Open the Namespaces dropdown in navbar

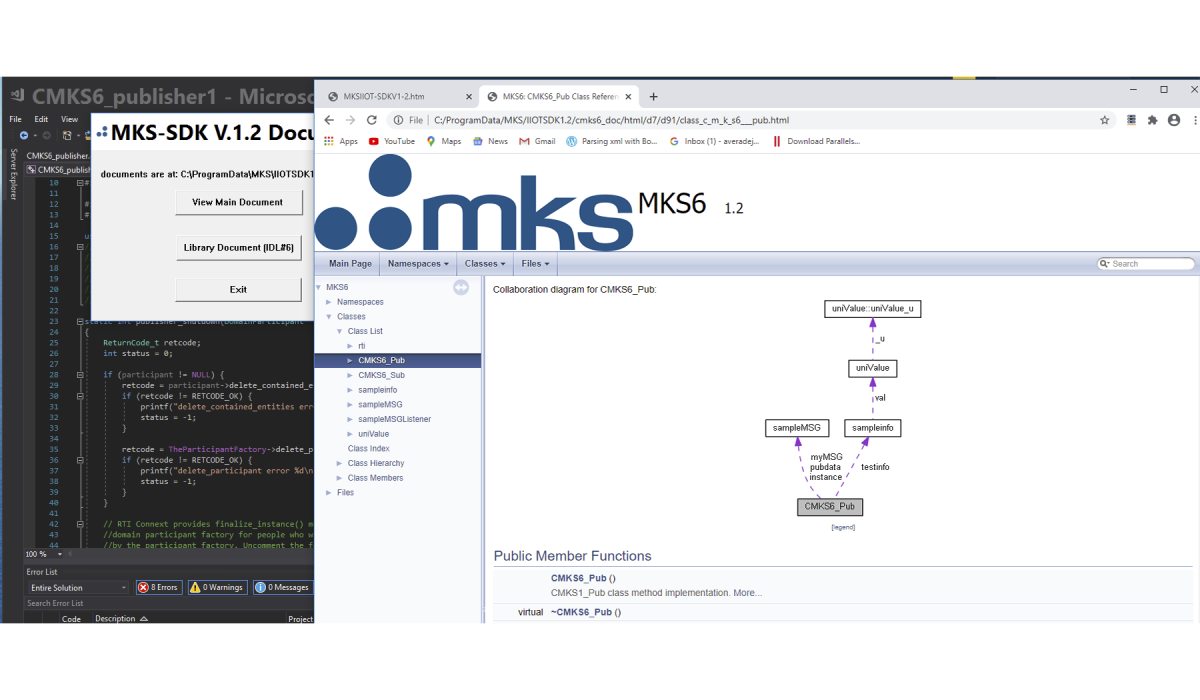[x=418, y=264]
